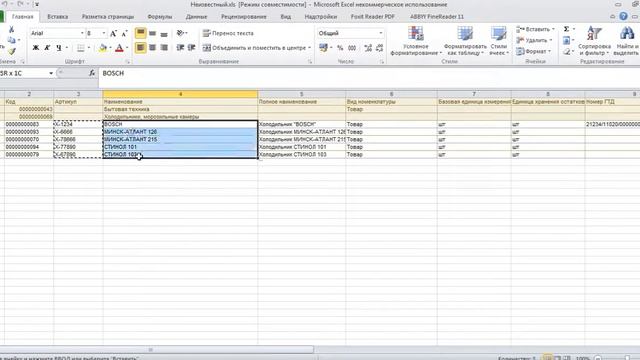Click the horizontal scrollbar at bottom
Image resolution: width=640 pixels, height=360 pixels.
[157, 350]
